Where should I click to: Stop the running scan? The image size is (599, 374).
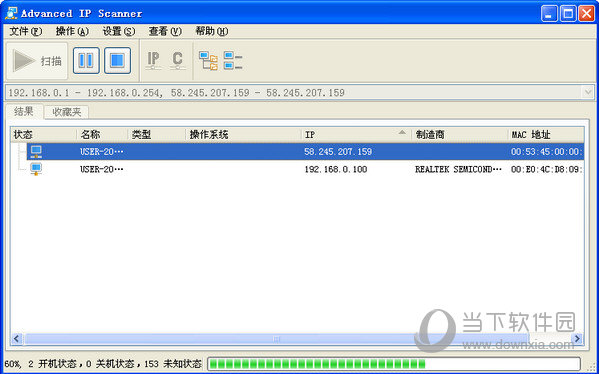click(118, 60)
